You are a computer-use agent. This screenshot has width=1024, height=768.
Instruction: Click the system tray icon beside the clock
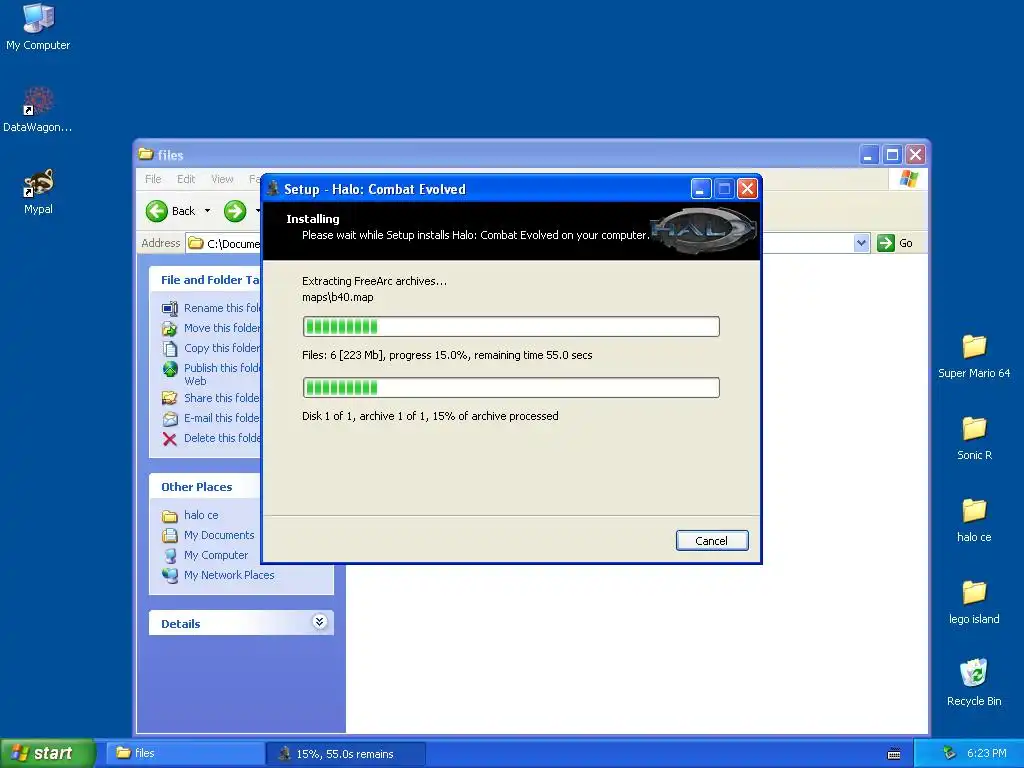pos(949,753)
